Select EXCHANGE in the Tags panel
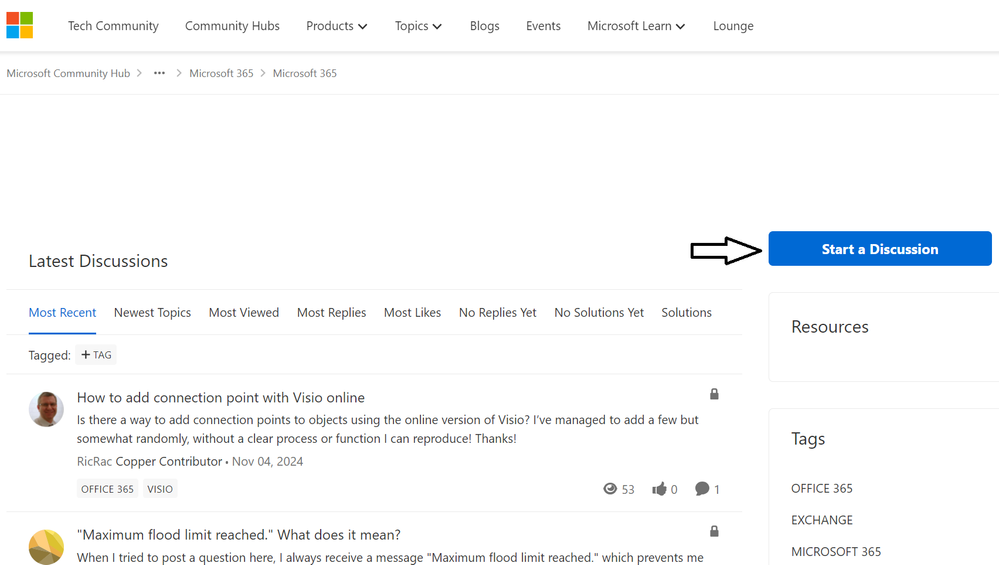 [x=822, y=520]
